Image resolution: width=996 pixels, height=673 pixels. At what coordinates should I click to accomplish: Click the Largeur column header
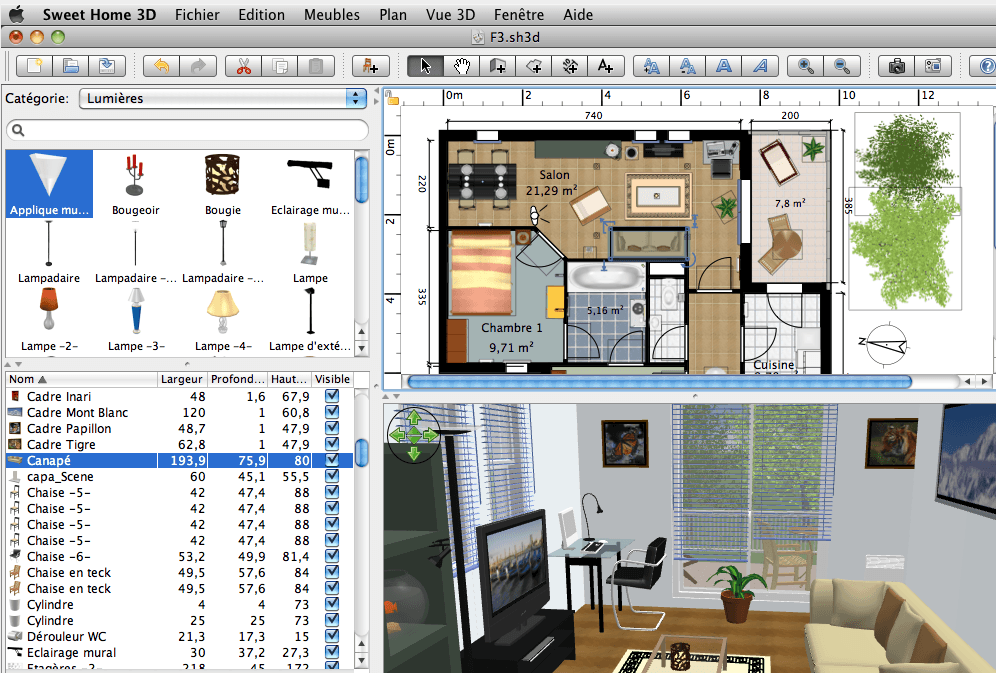pos(182,380)
